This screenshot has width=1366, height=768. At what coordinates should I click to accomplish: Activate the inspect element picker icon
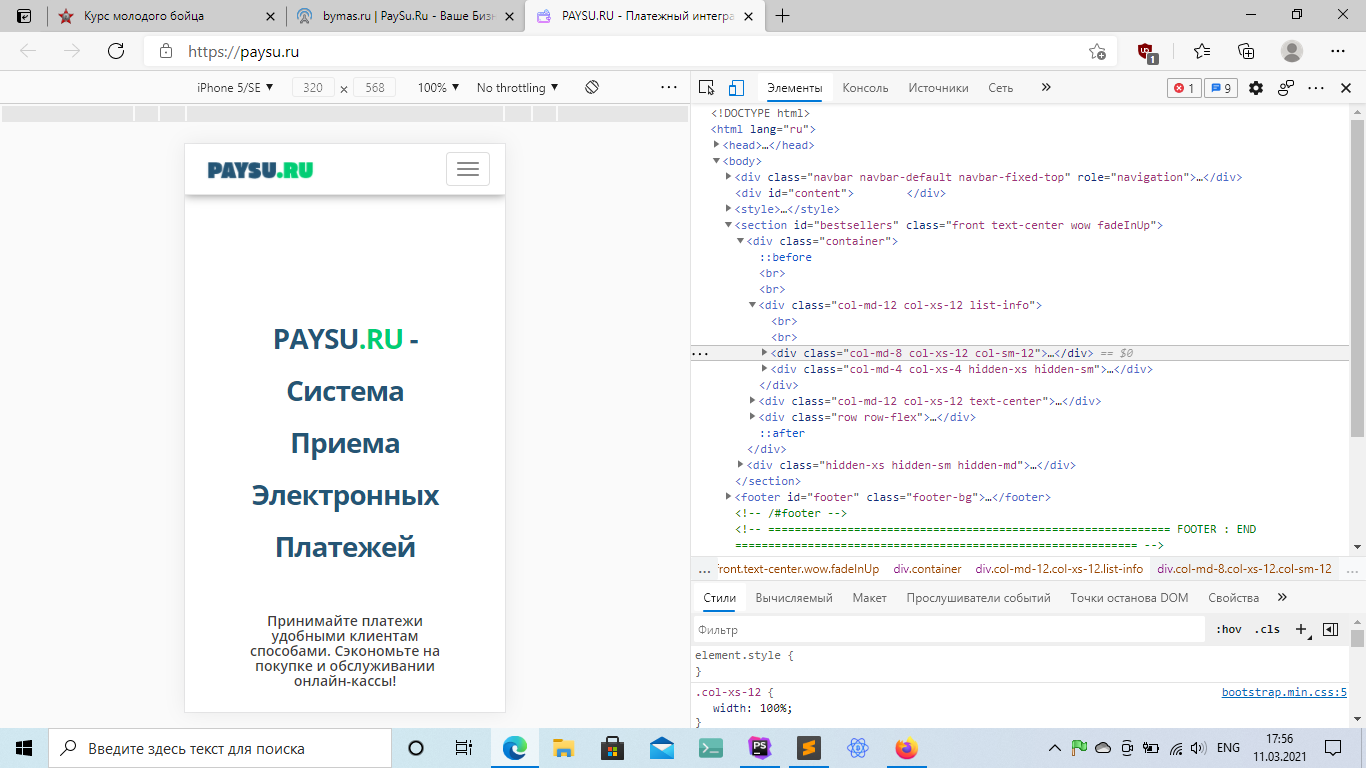click(707, 88)
